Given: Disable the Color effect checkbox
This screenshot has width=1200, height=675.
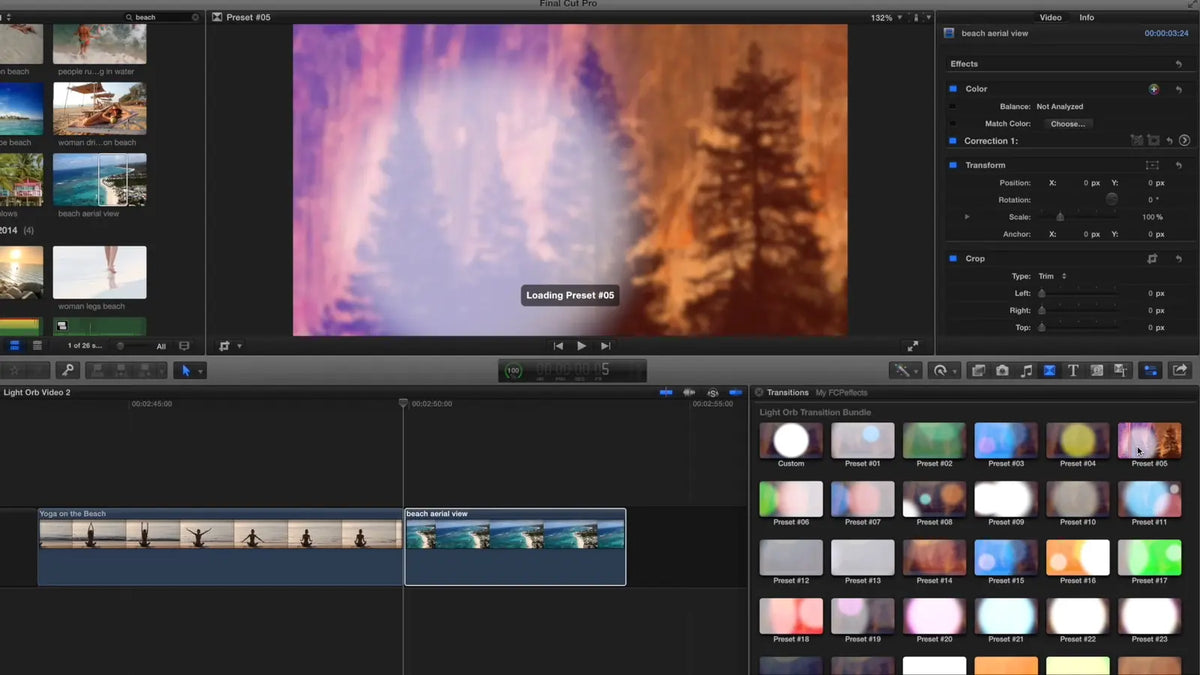Looking at the screenshot, I should click(x=953, y=89).
